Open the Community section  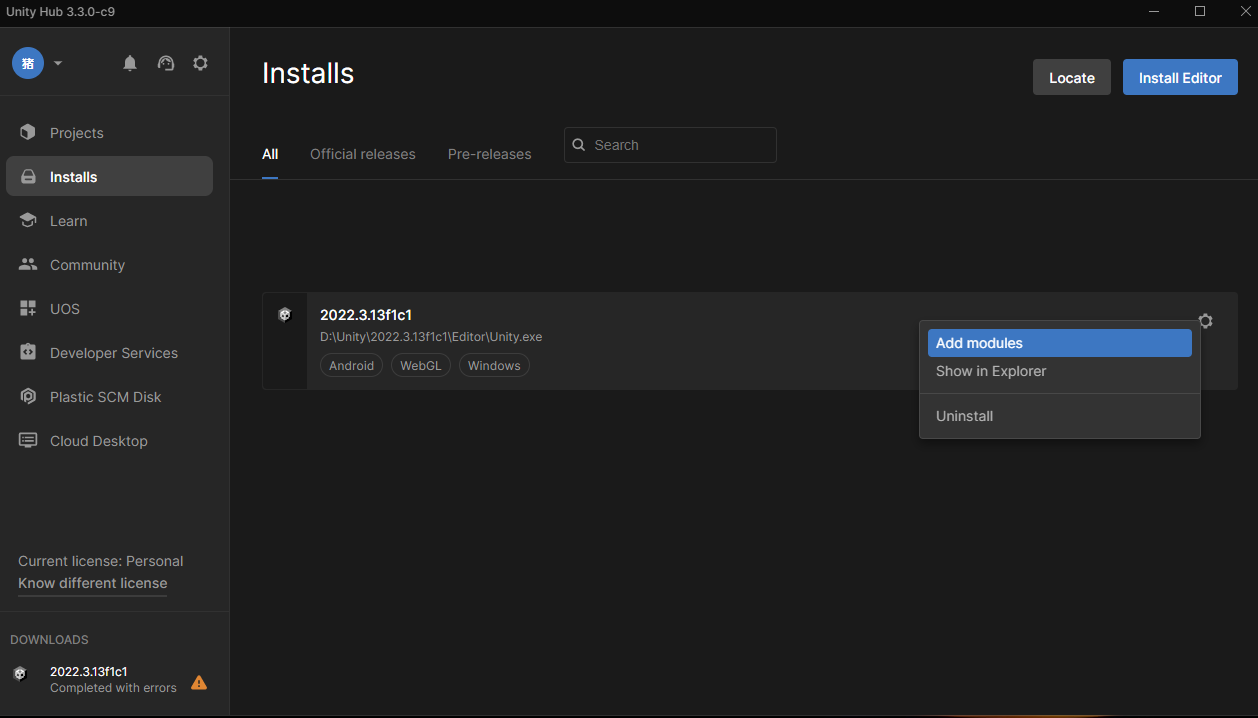109,265
